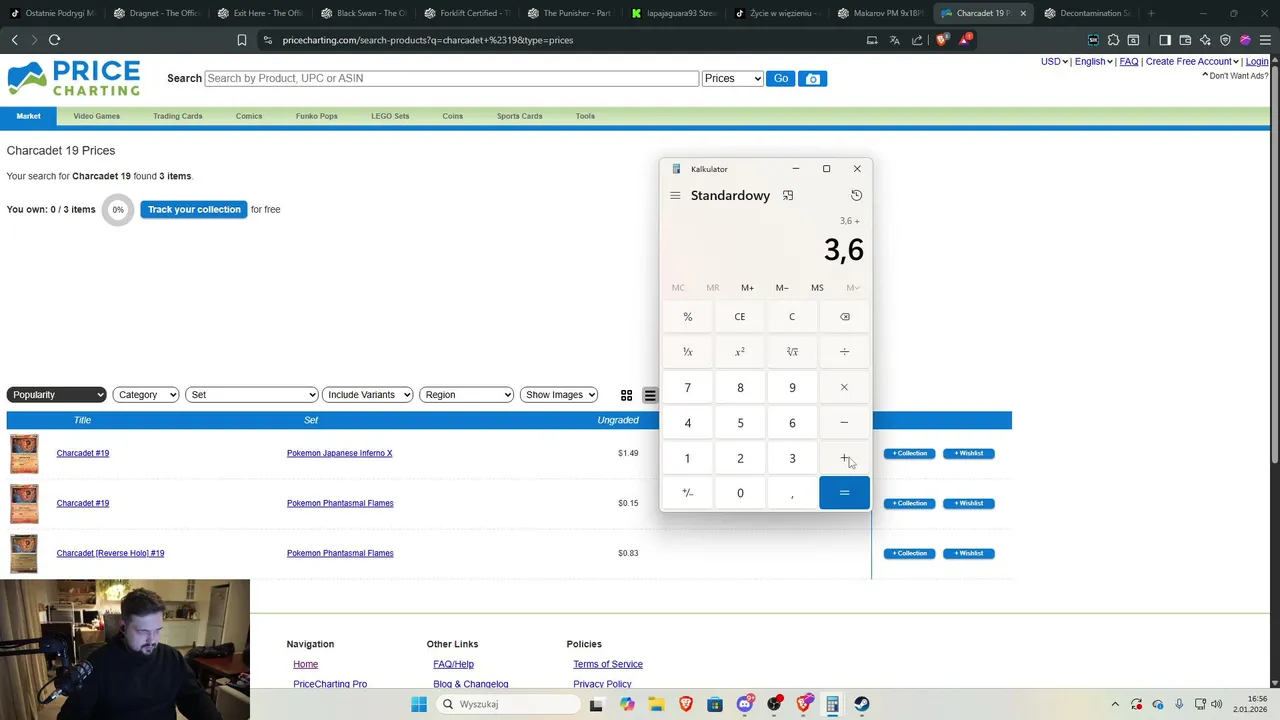Click the x squared button in Calculator

coord(740,352)
